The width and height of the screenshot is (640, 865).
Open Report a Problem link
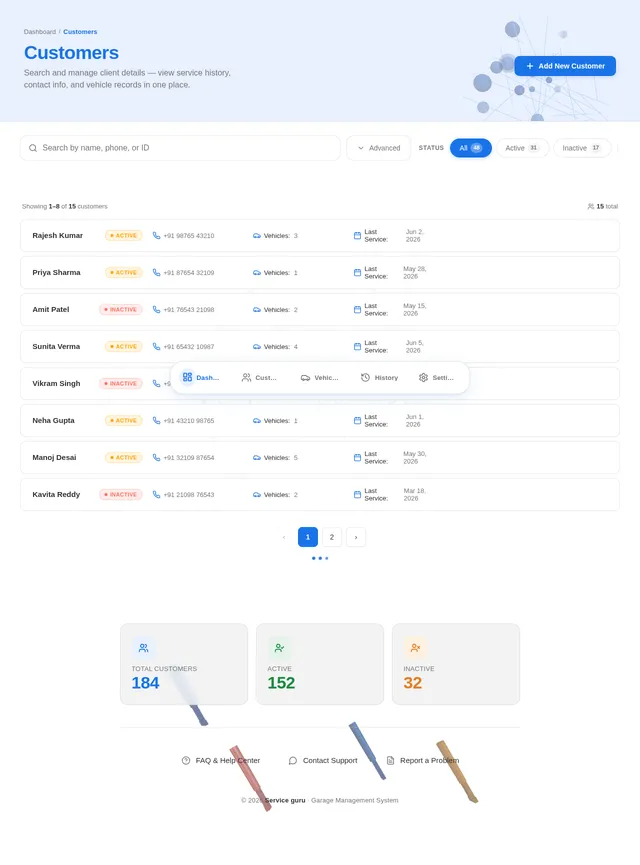tap(423, 760)
